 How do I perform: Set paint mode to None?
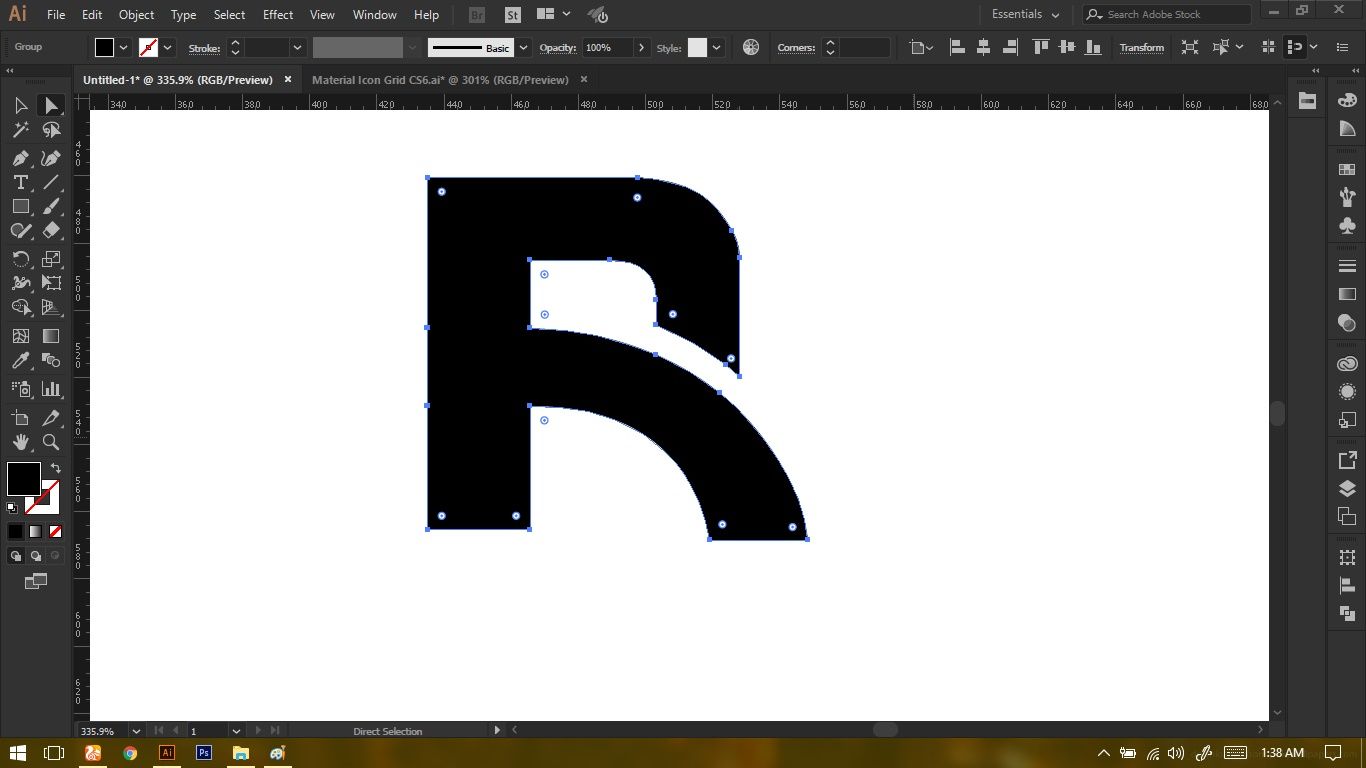pyautogui.click(x=56, y=532)
